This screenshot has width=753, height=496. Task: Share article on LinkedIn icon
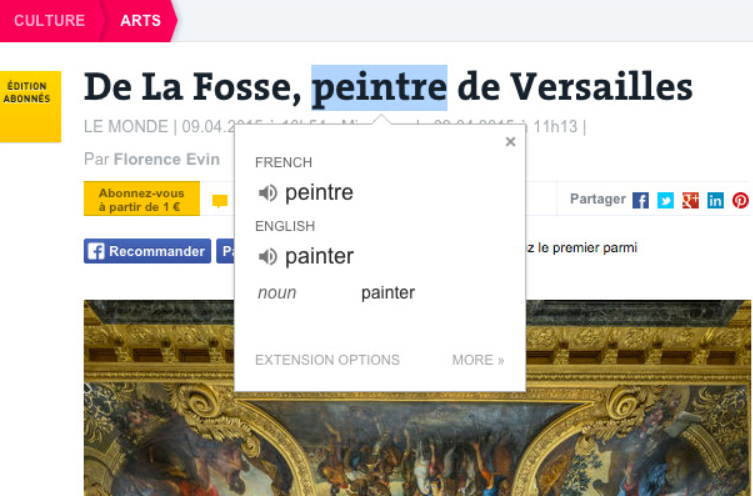pyautogui.click(x=715, y=200)
